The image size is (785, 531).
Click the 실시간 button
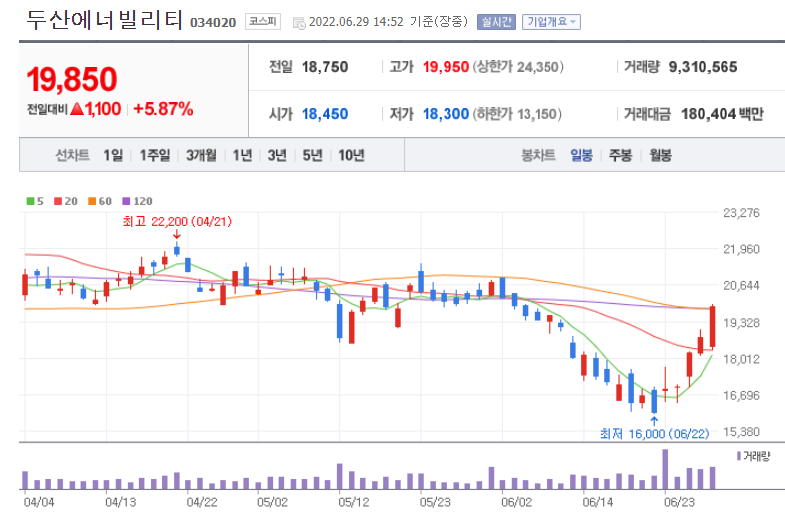coord(496,22)
